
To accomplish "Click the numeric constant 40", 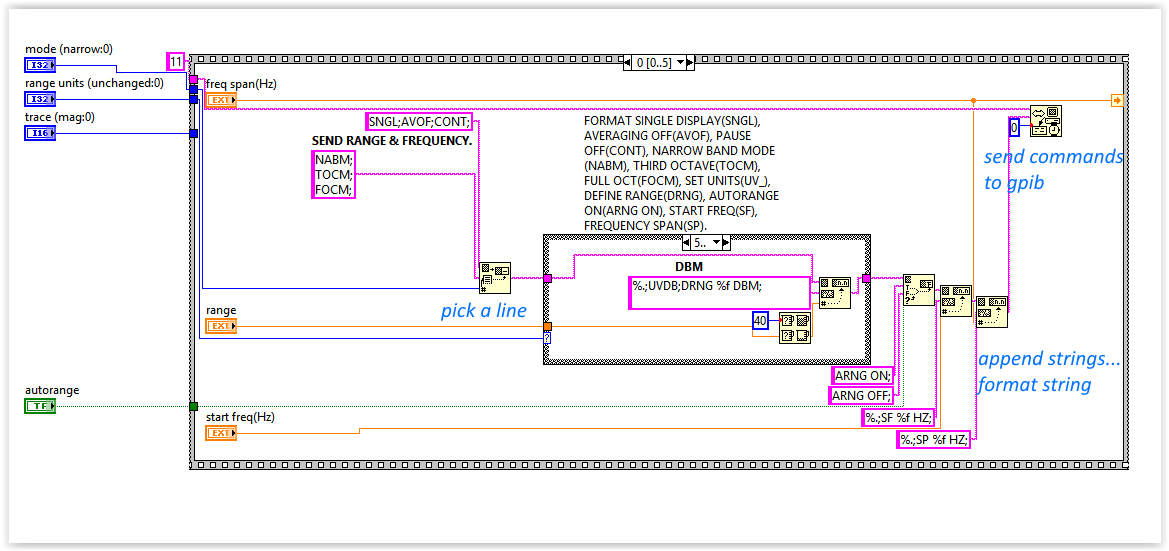I will [760, 321].
